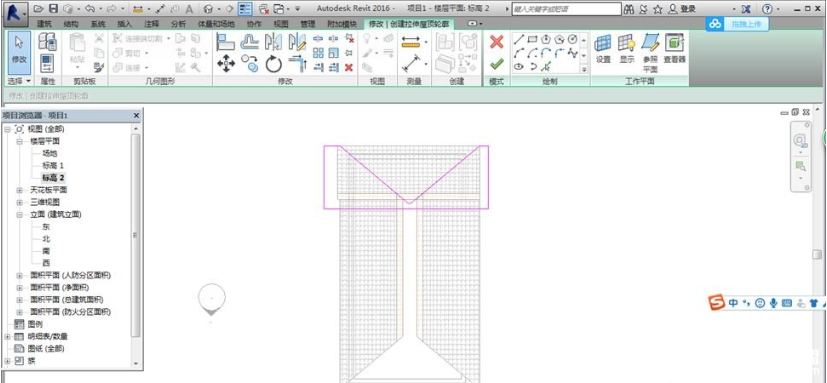The width and height of the screenshot is (827, 383).
Task: Toggle thin lines display in quick access toolbar
Action: 244,9
